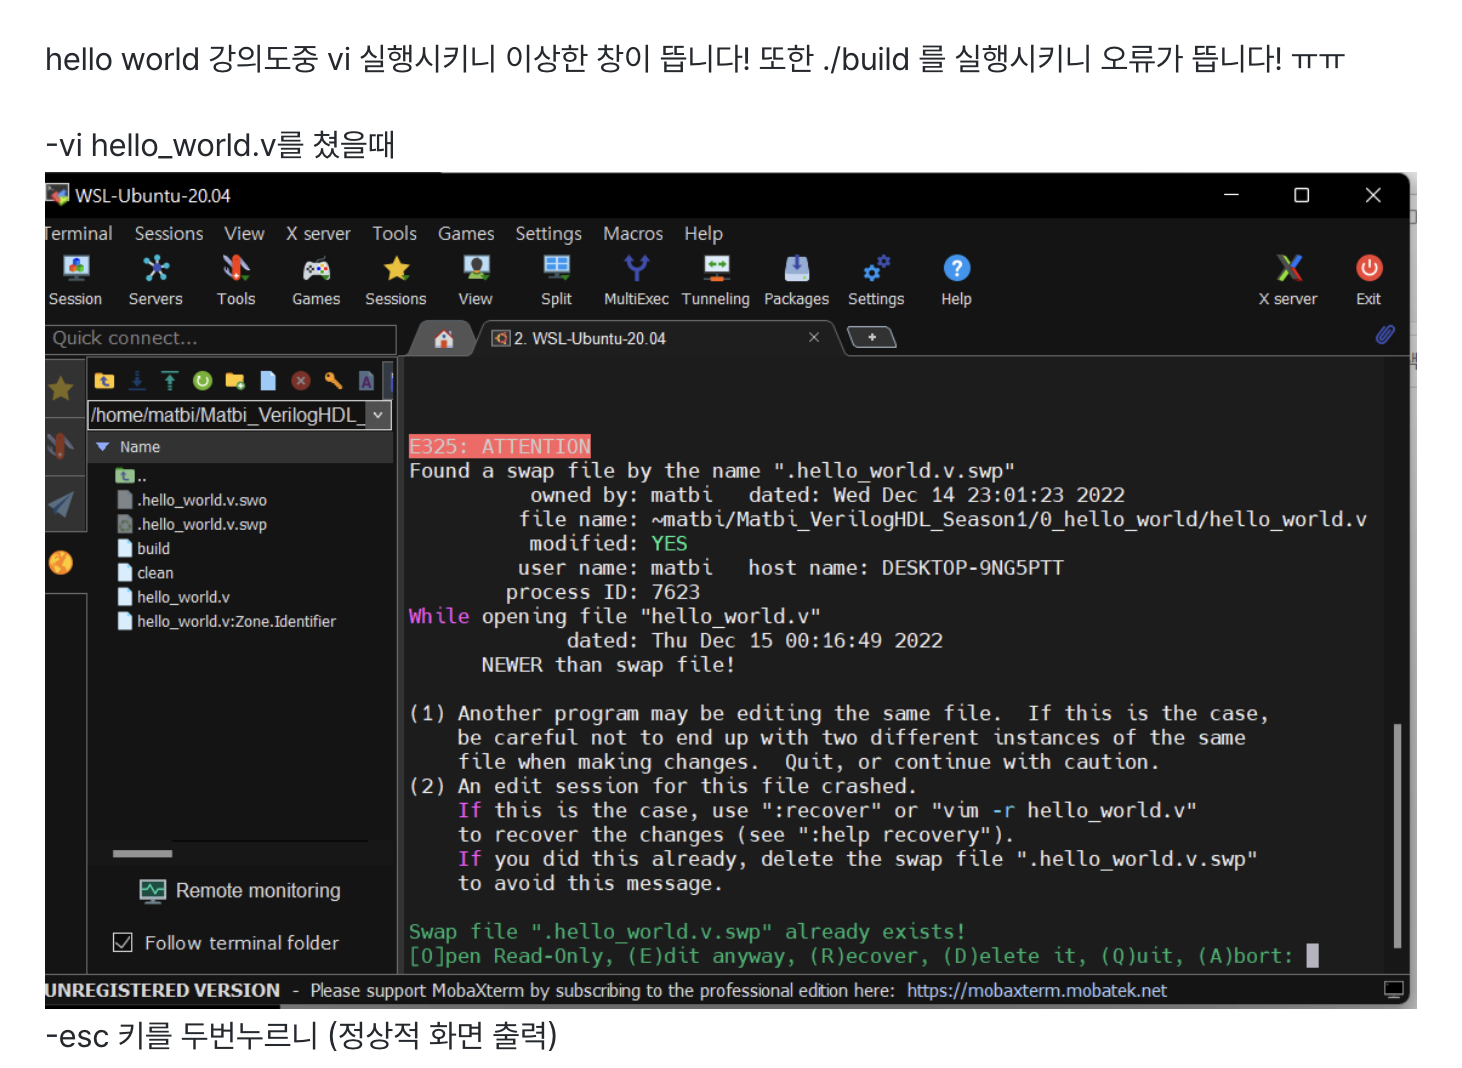Click the Quick connect input field
The width and height of the screenshot is (1462, 1068).
(221, 338)
